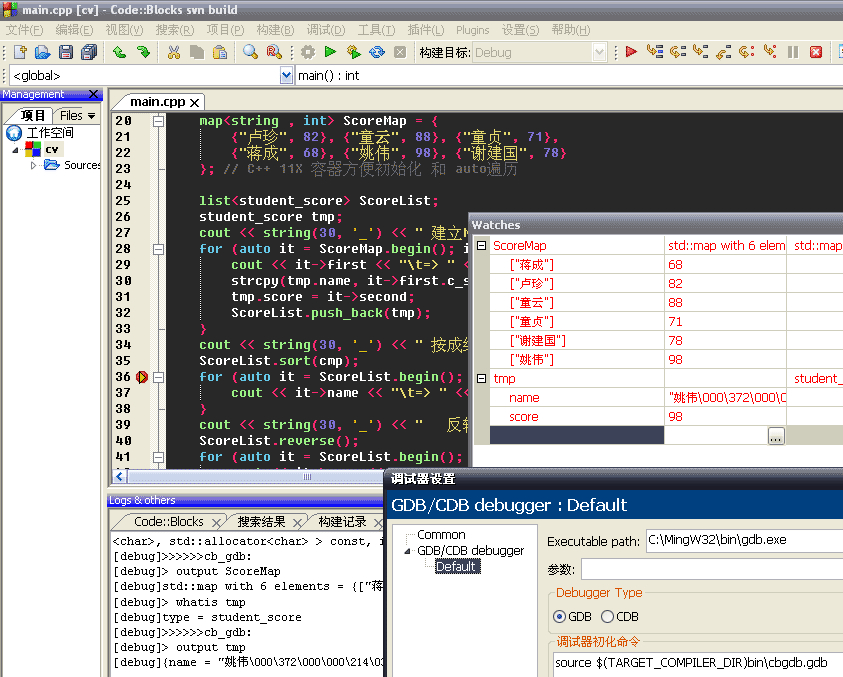This screenshot has width=843, height=677.
Task: Collapse the code fold at line 20
Action: pyautogui.click(x=158, y=121)
